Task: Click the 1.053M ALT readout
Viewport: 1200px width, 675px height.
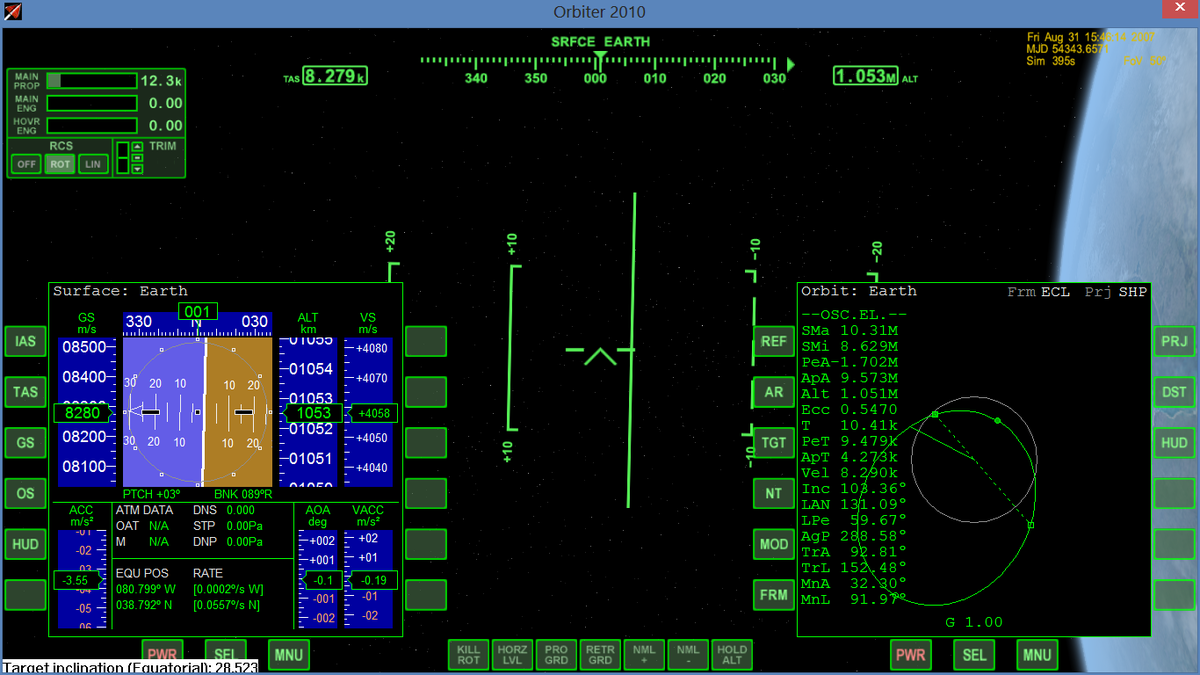Action: point(866,76)
